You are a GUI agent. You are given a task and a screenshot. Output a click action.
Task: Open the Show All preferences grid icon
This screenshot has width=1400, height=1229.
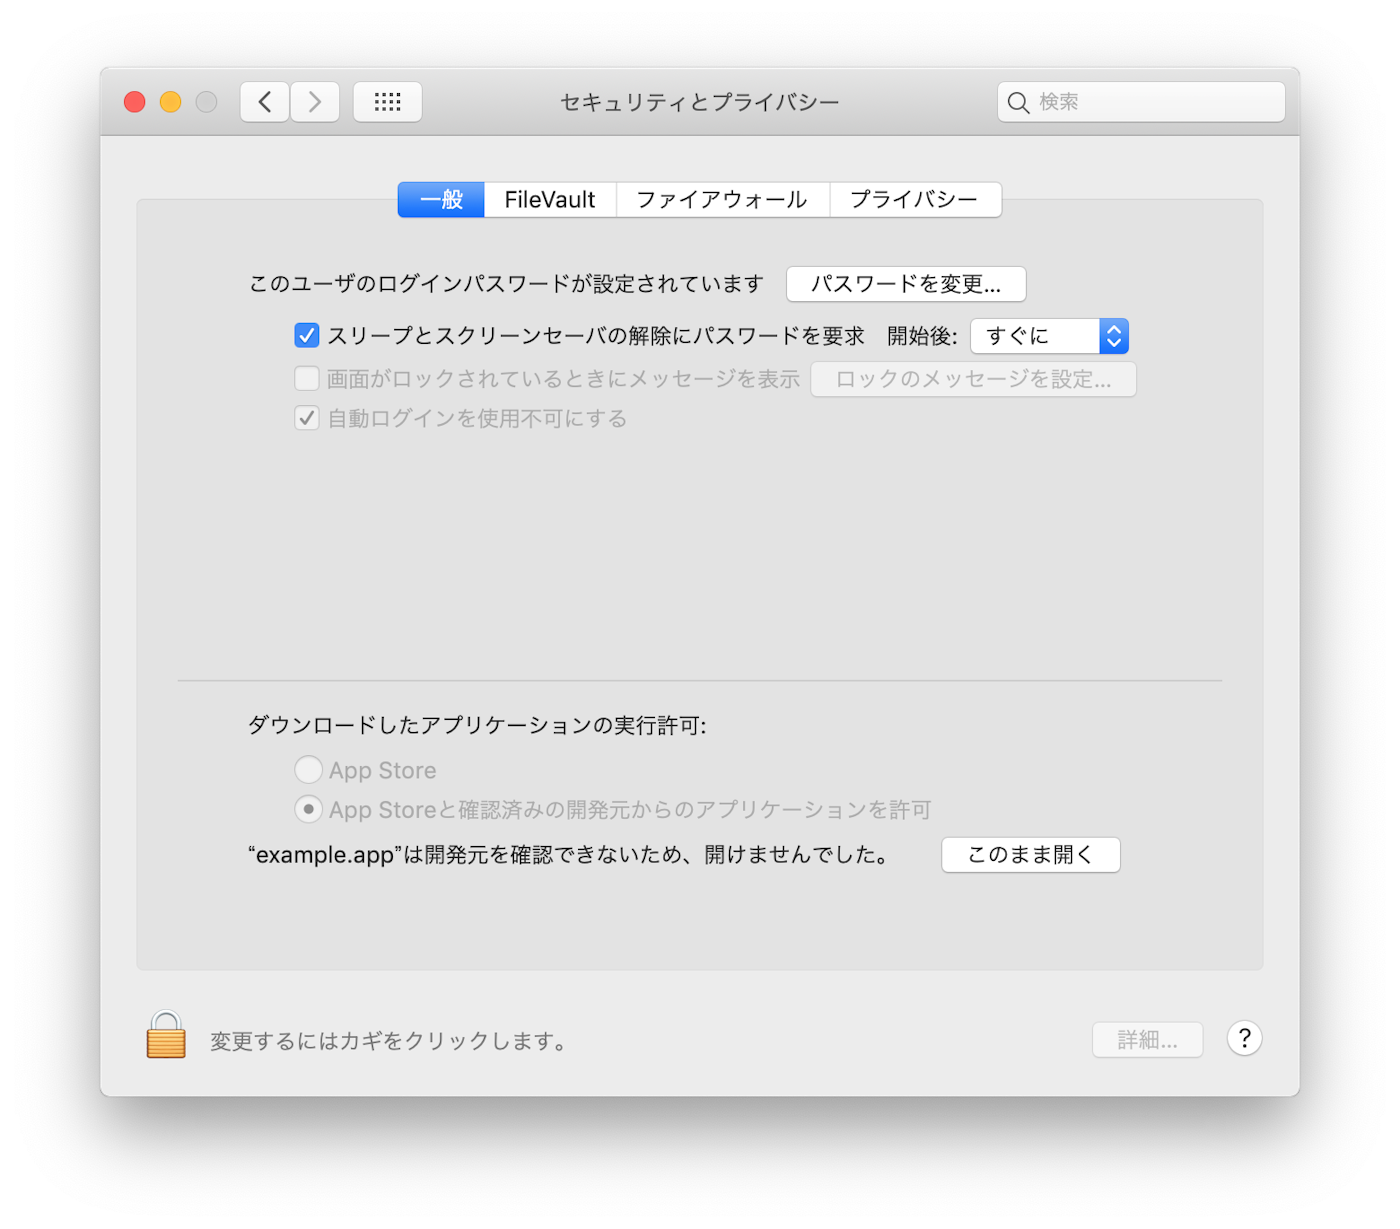[x=388, y=101]
